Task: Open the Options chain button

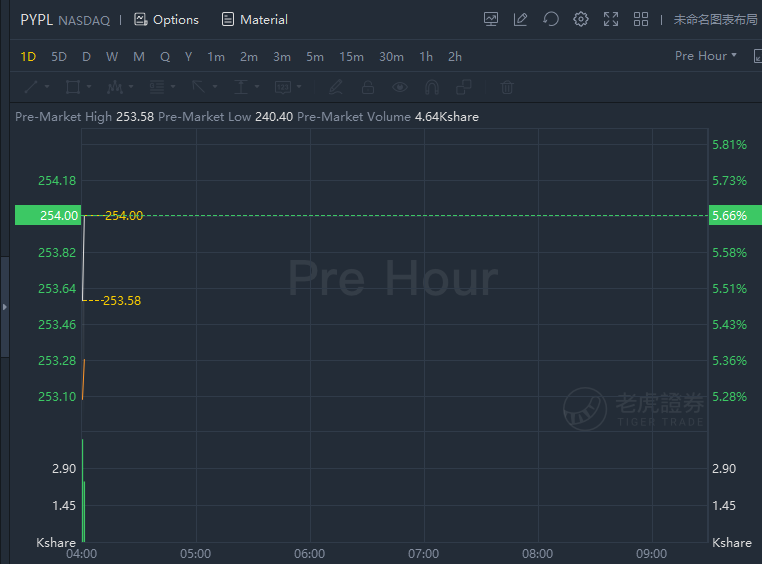Action: pyautogui.click(x=166, y=20)
